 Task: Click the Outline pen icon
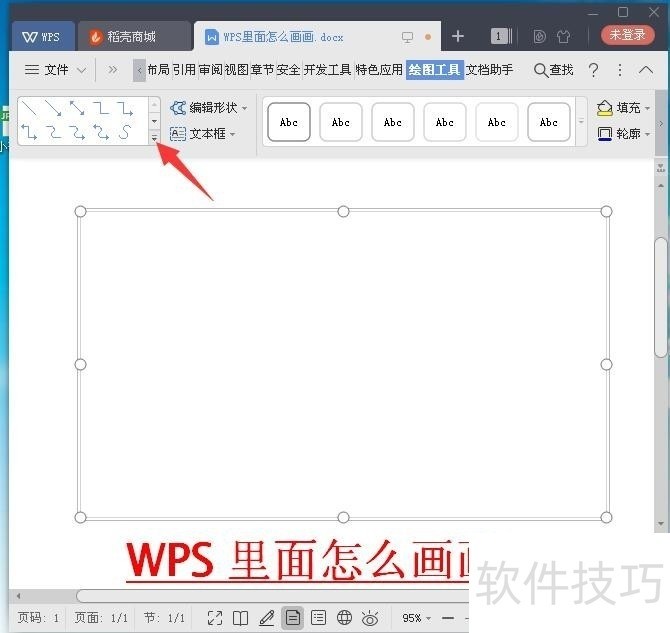605,134
